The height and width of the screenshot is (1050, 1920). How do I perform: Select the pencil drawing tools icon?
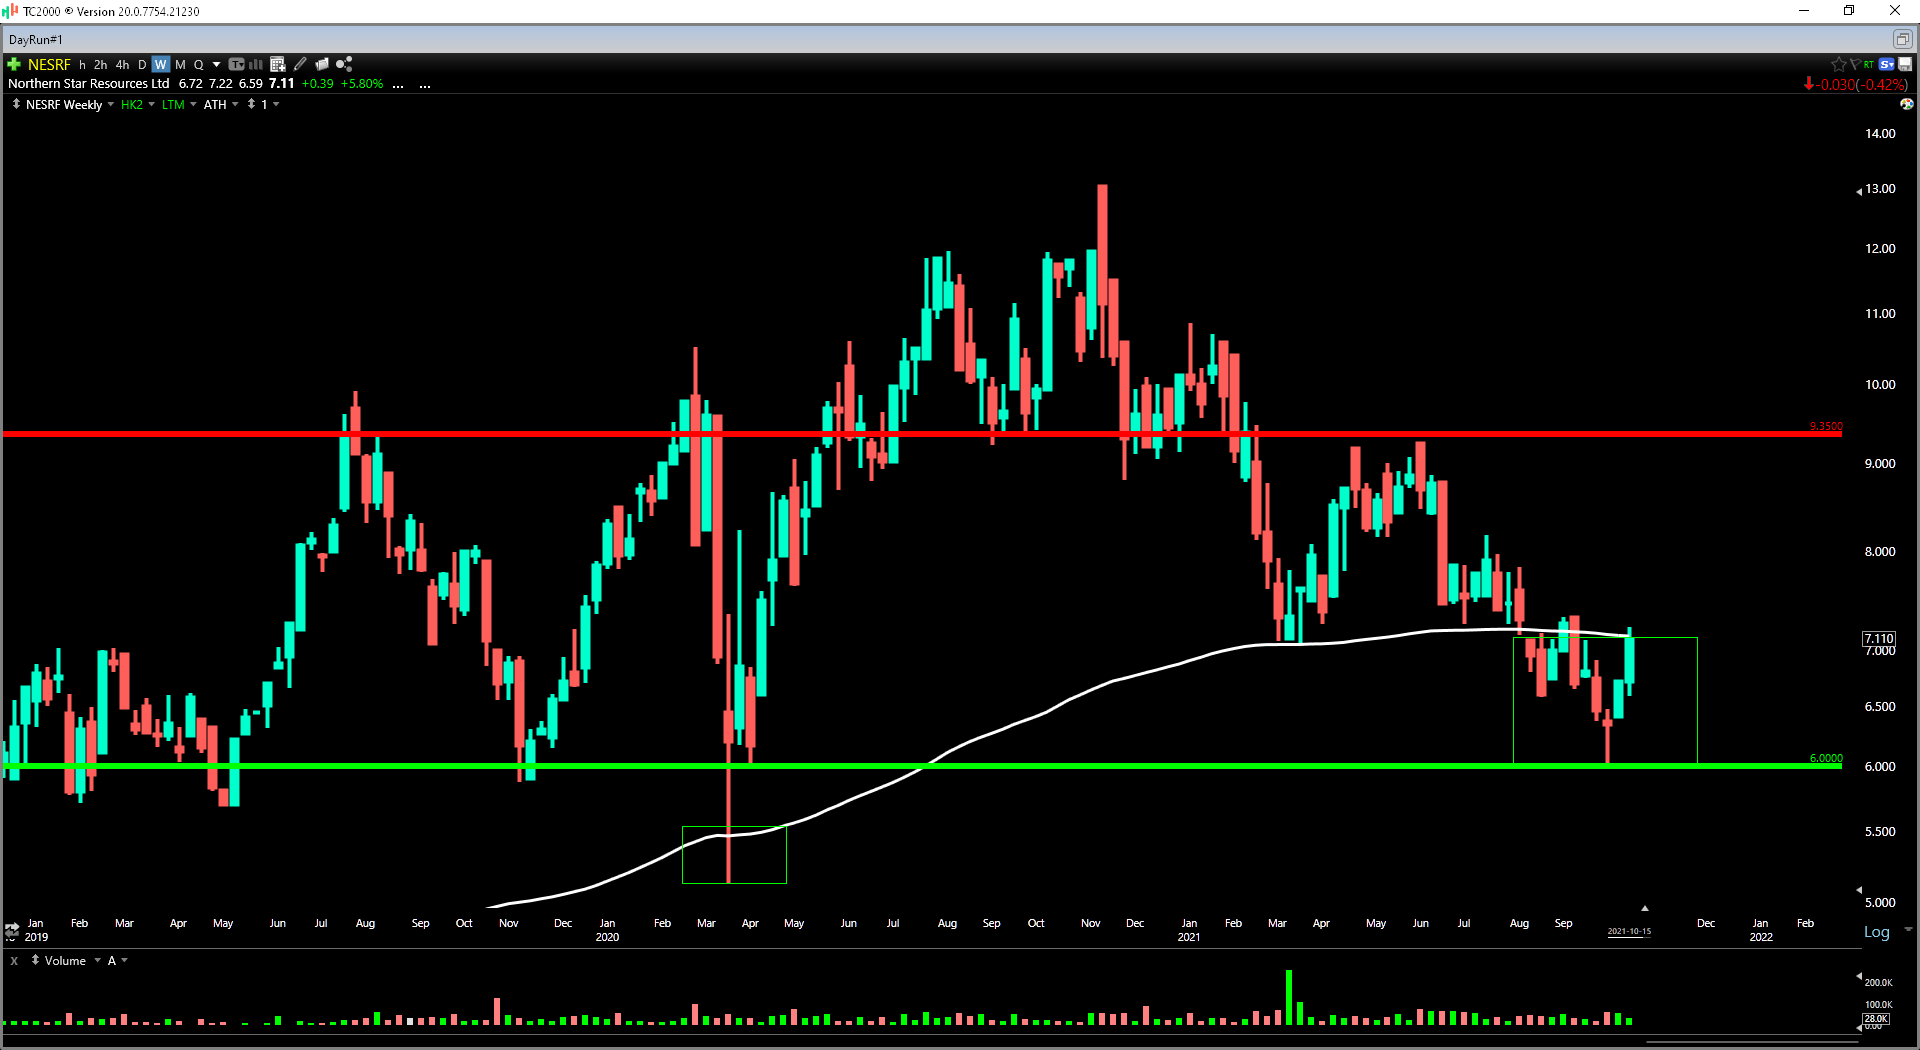coord(300,64)
